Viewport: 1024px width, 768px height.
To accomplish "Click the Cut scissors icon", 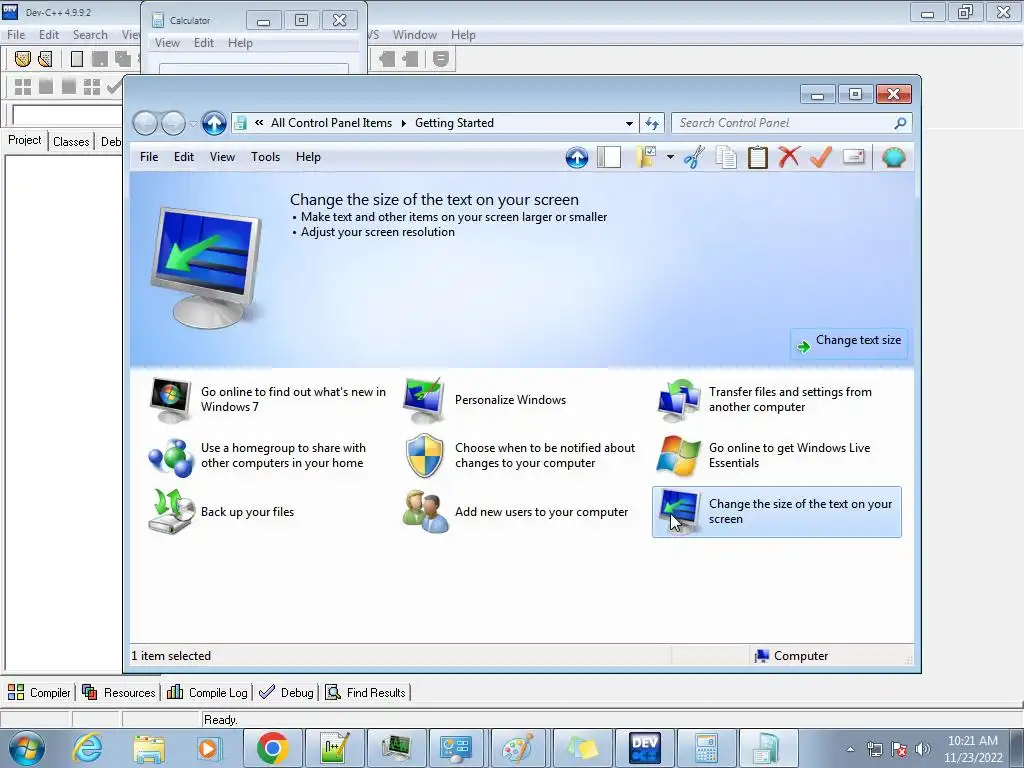I will (694, 157).
